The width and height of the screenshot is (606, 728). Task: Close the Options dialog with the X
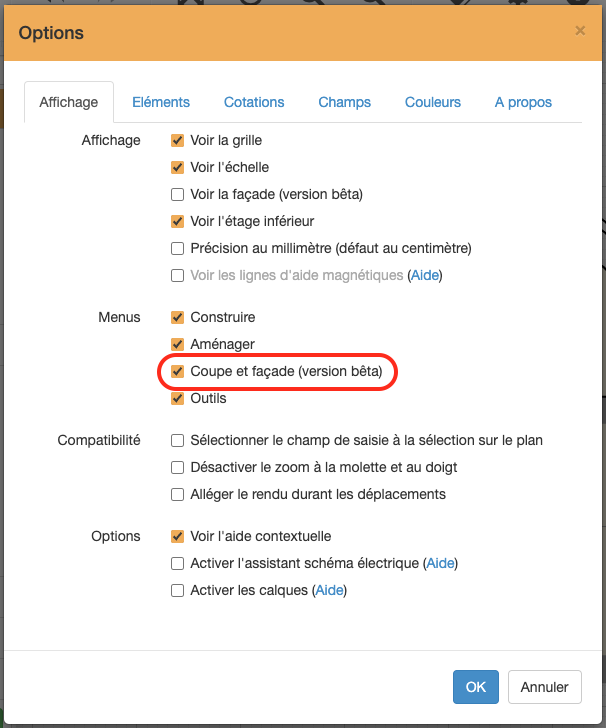[x=580, y=31]
